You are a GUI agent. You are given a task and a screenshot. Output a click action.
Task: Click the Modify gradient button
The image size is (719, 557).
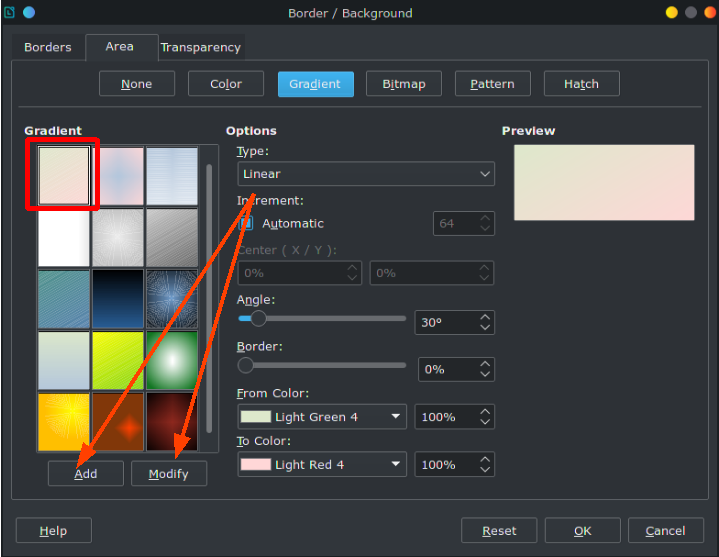(x=169, y=474)
